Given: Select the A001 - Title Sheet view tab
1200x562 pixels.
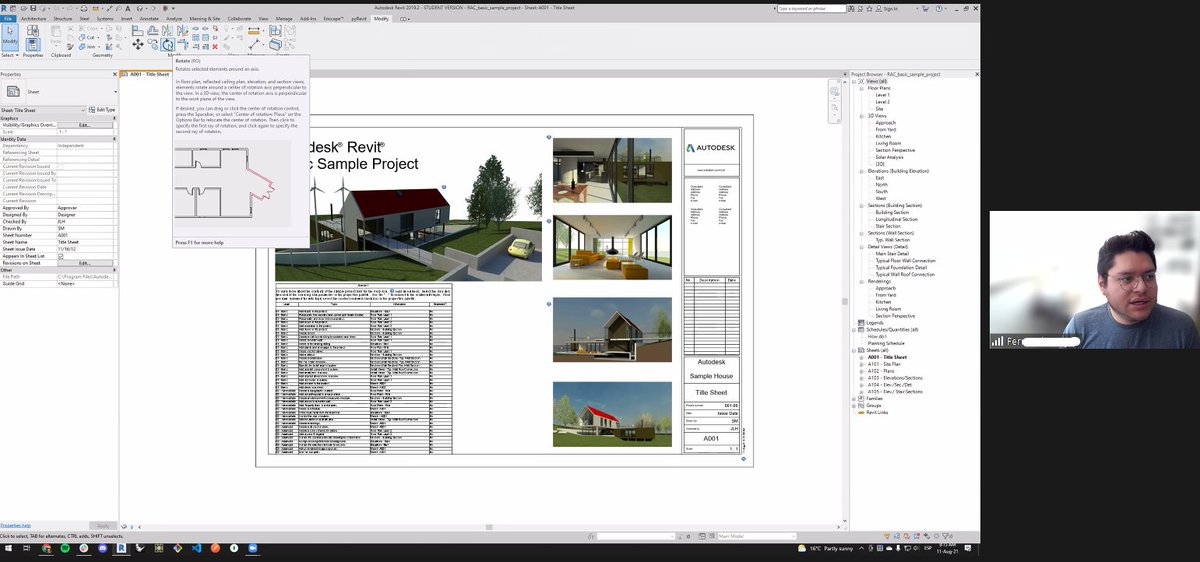Looking at the screenshot, I should (x=146, y=74).
